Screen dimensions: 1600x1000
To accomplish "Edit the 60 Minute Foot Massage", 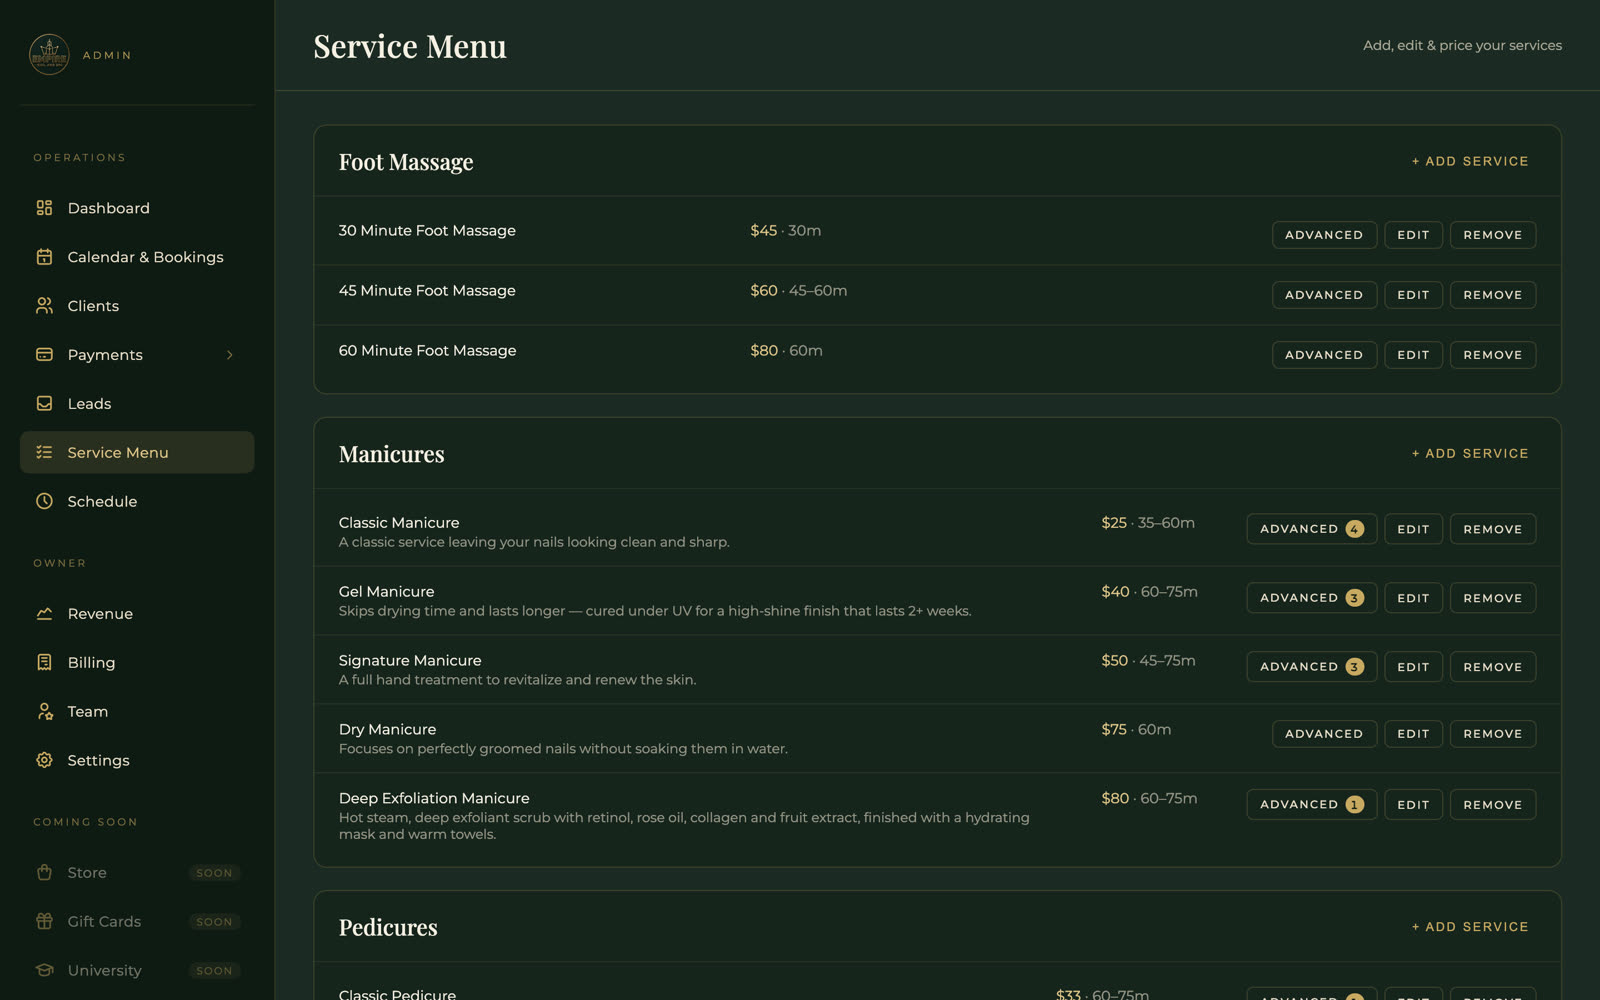I will pos(1413,355).
